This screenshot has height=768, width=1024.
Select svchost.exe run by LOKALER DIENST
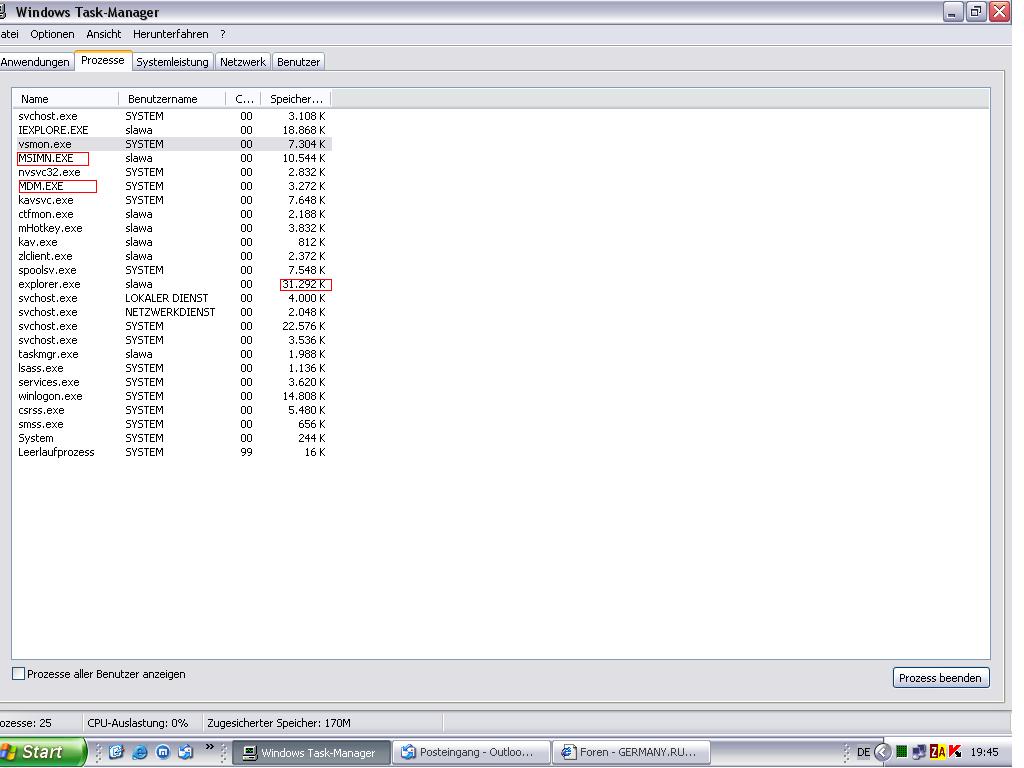click(172, 298)
